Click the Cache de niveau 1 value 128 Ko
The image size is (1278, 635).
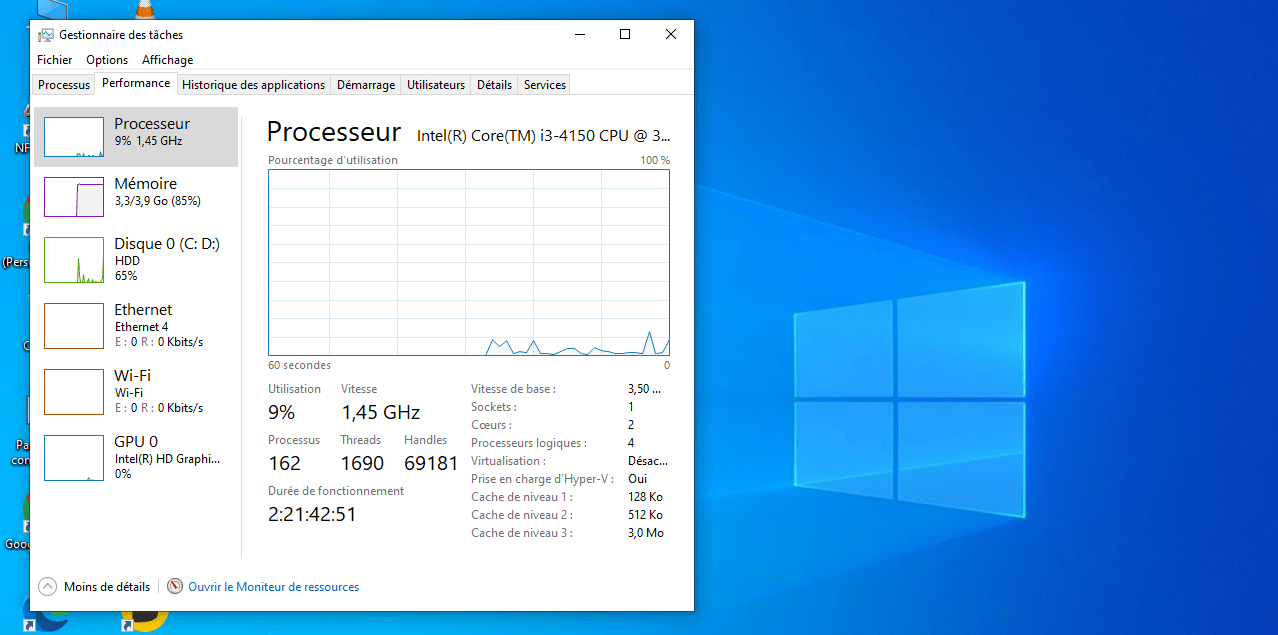click(645, 497)
